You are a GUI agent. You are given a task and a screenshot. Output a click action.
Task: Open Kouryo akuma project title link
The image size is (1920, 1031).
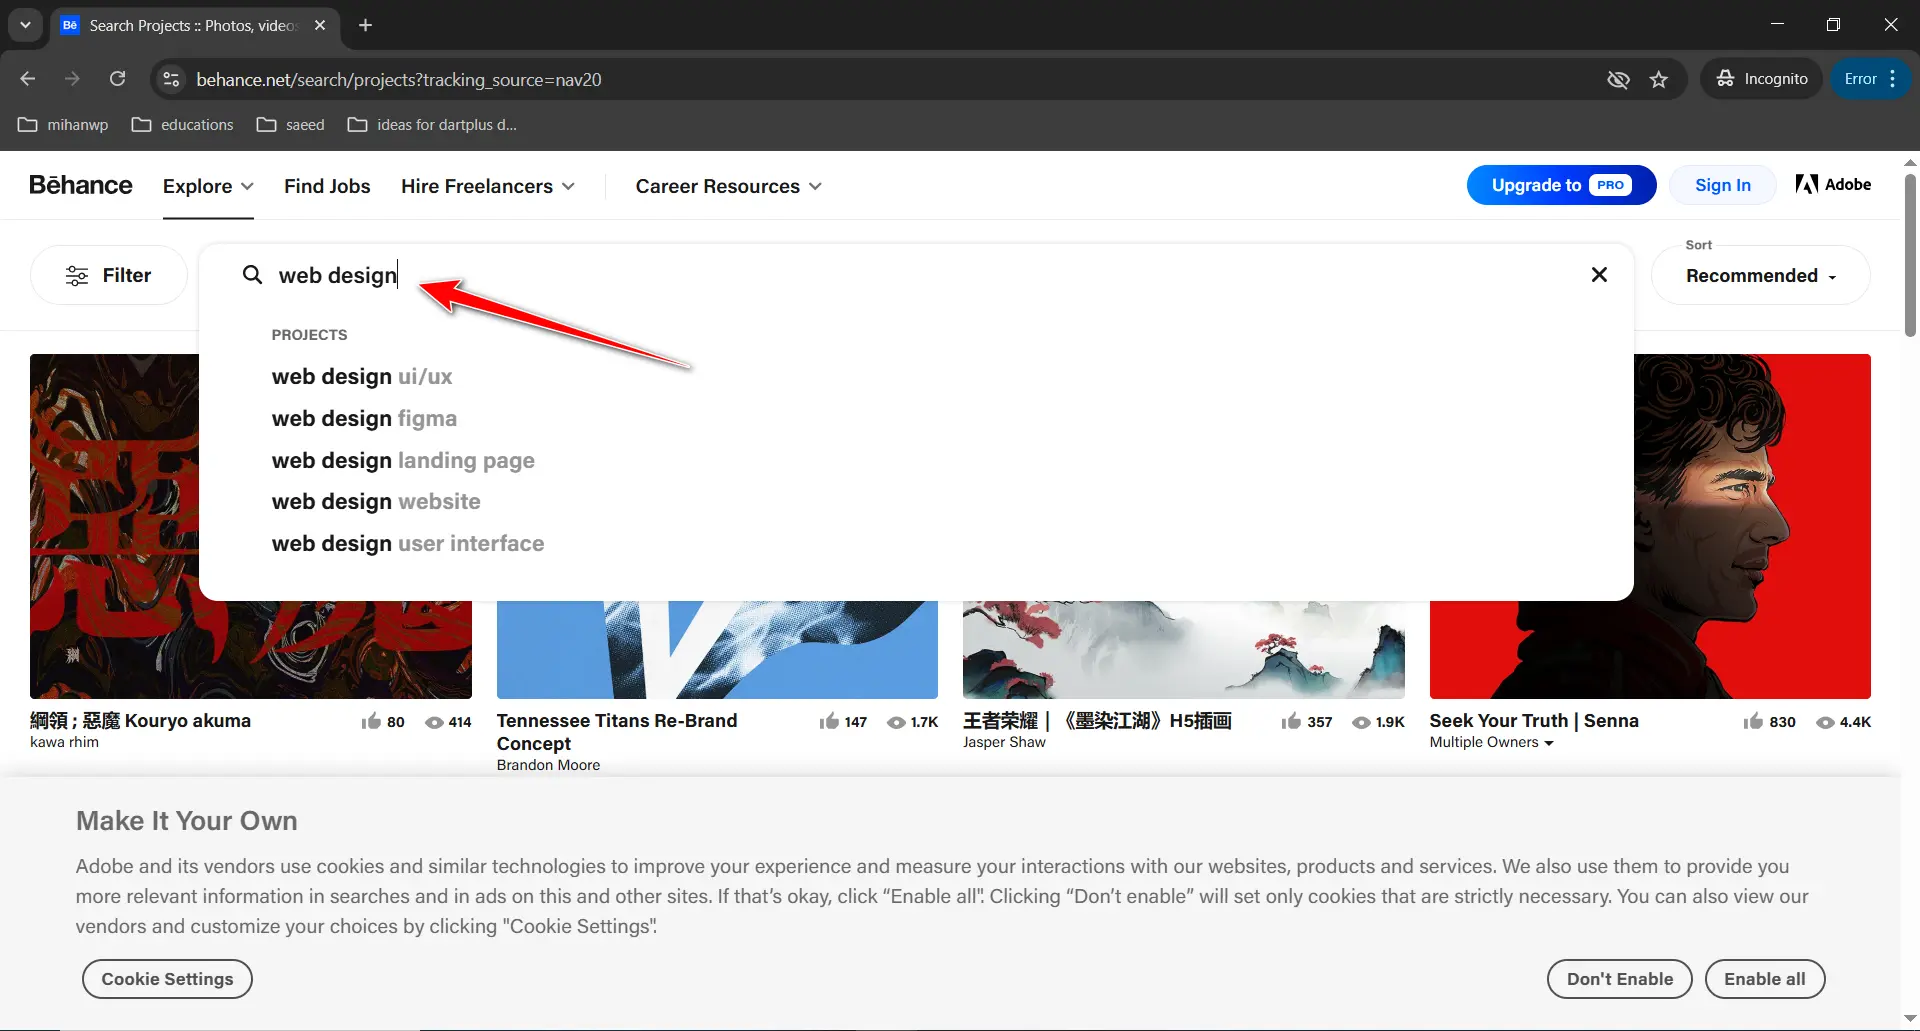tap(140, 721)
